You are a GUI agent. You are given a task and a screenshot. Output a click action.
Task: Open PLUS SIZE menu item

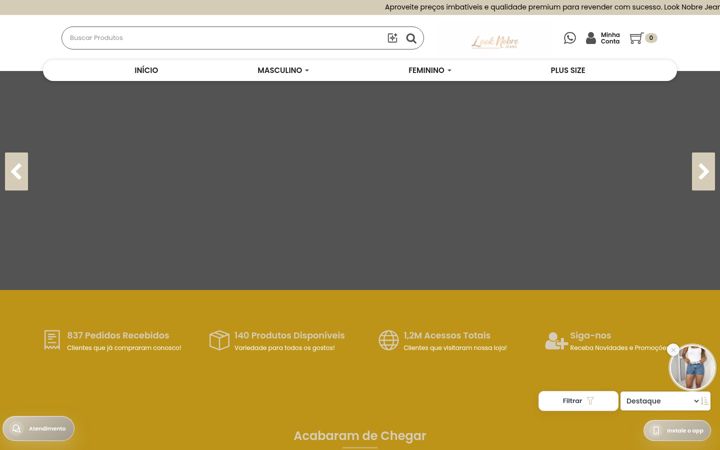point(568,70)
